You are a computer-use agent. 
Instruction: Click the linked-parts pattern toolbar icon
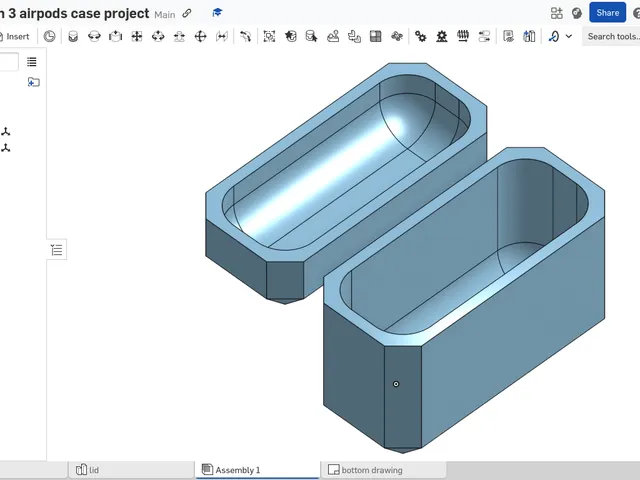[354, 36]
